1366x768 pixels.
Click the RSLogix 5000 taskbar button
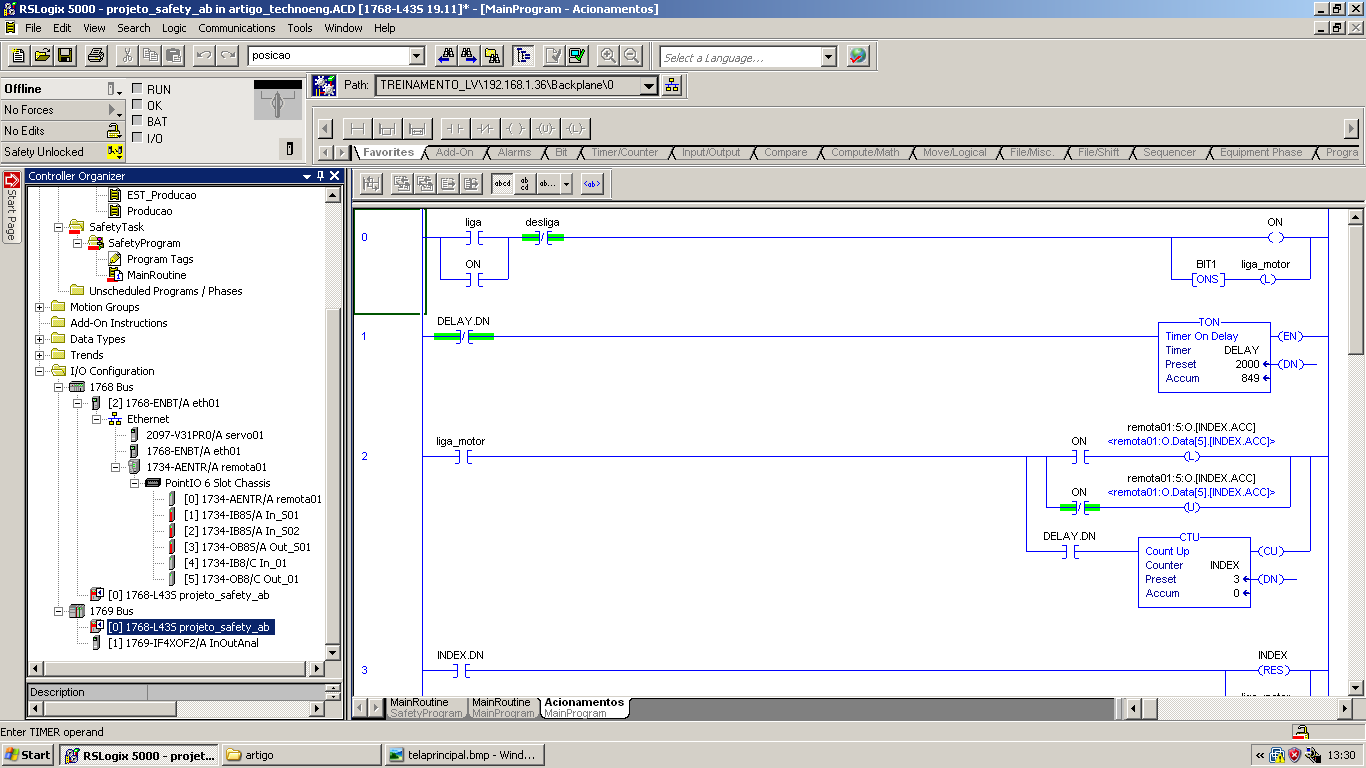coord(139,755)
